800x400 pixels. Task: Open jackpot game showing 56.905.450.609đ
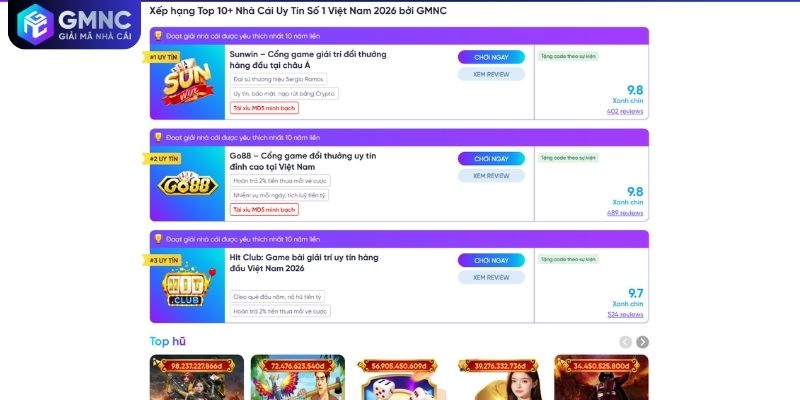pos(398,378)
